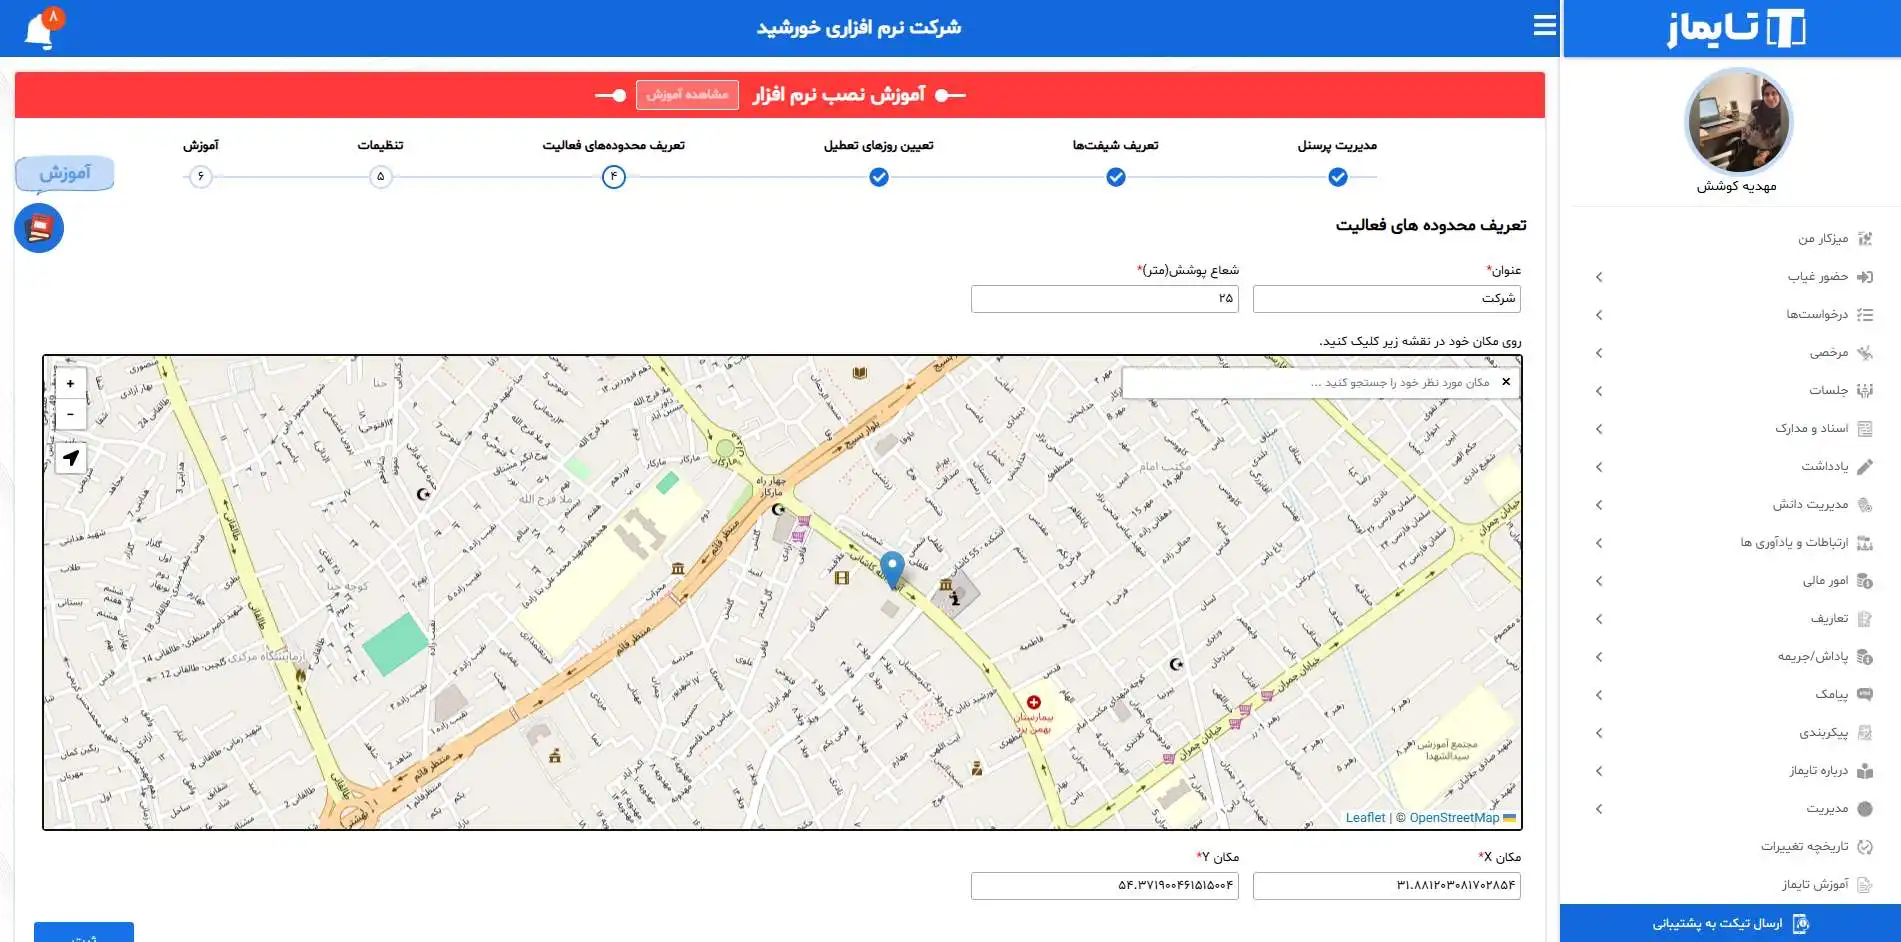
Task: Go to step 6 آموزش in wizard
Action: [x=201, y=177]
